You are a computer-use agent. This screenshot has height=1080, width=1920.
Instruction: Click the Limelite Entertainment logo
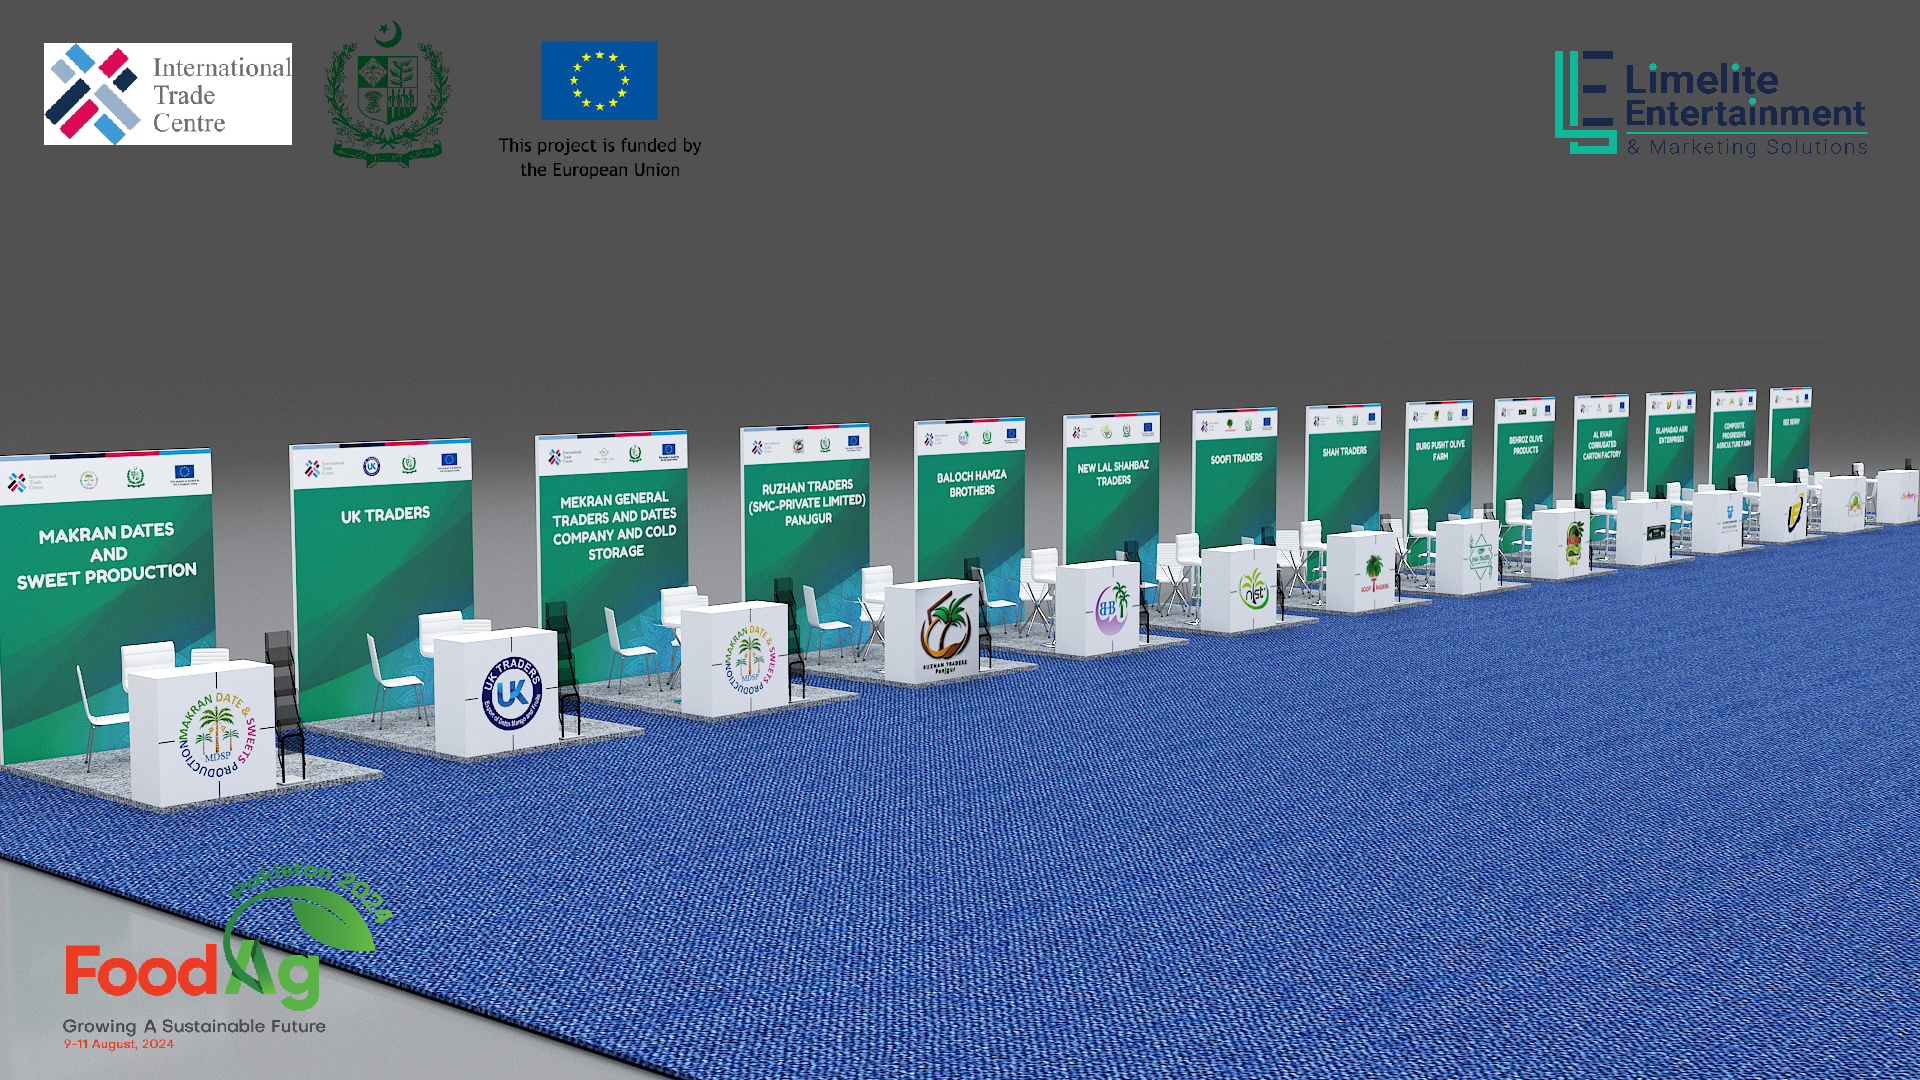1710,103
